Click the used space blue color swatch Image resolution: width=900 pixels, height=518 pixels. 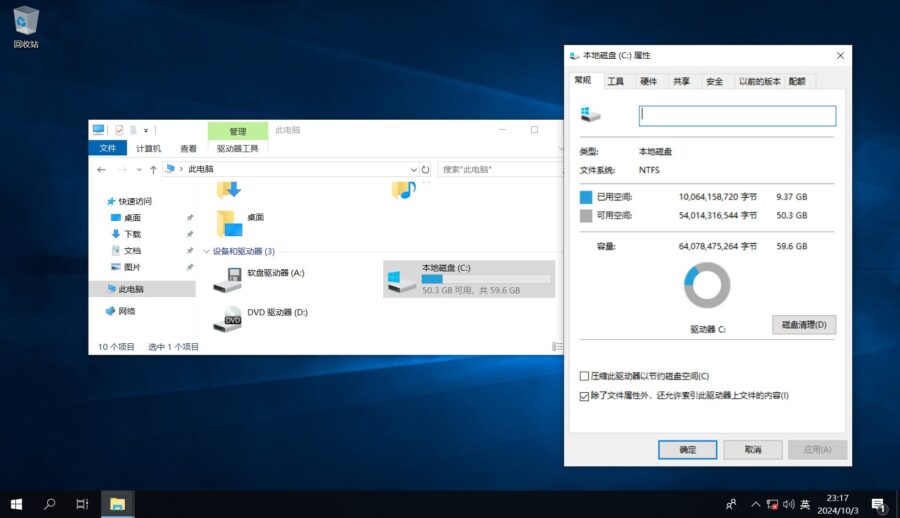(x=586, y=198)
